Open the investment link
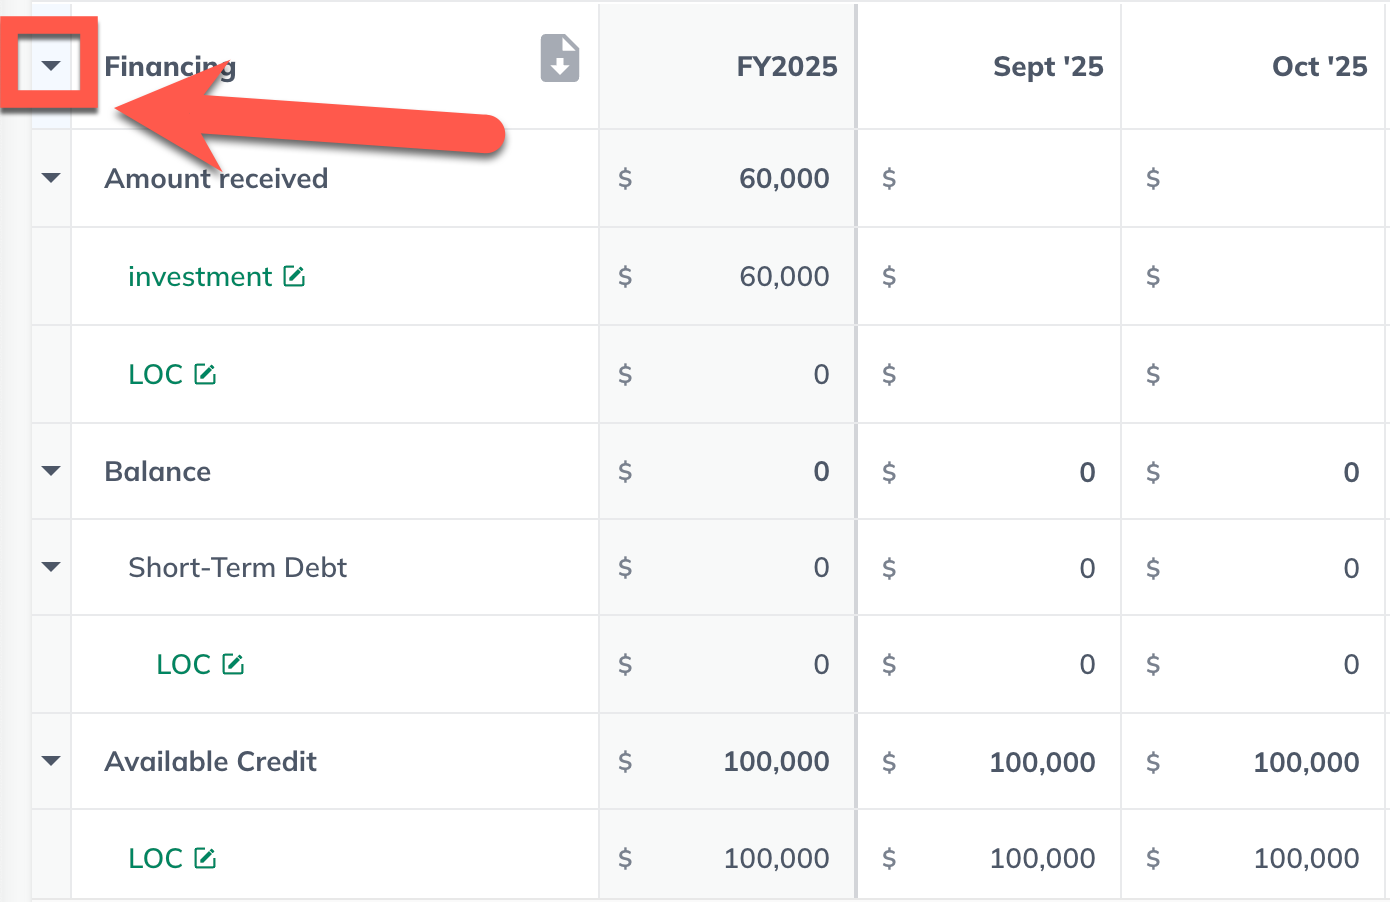1390x902 pixels. click(x=200, y=276)
